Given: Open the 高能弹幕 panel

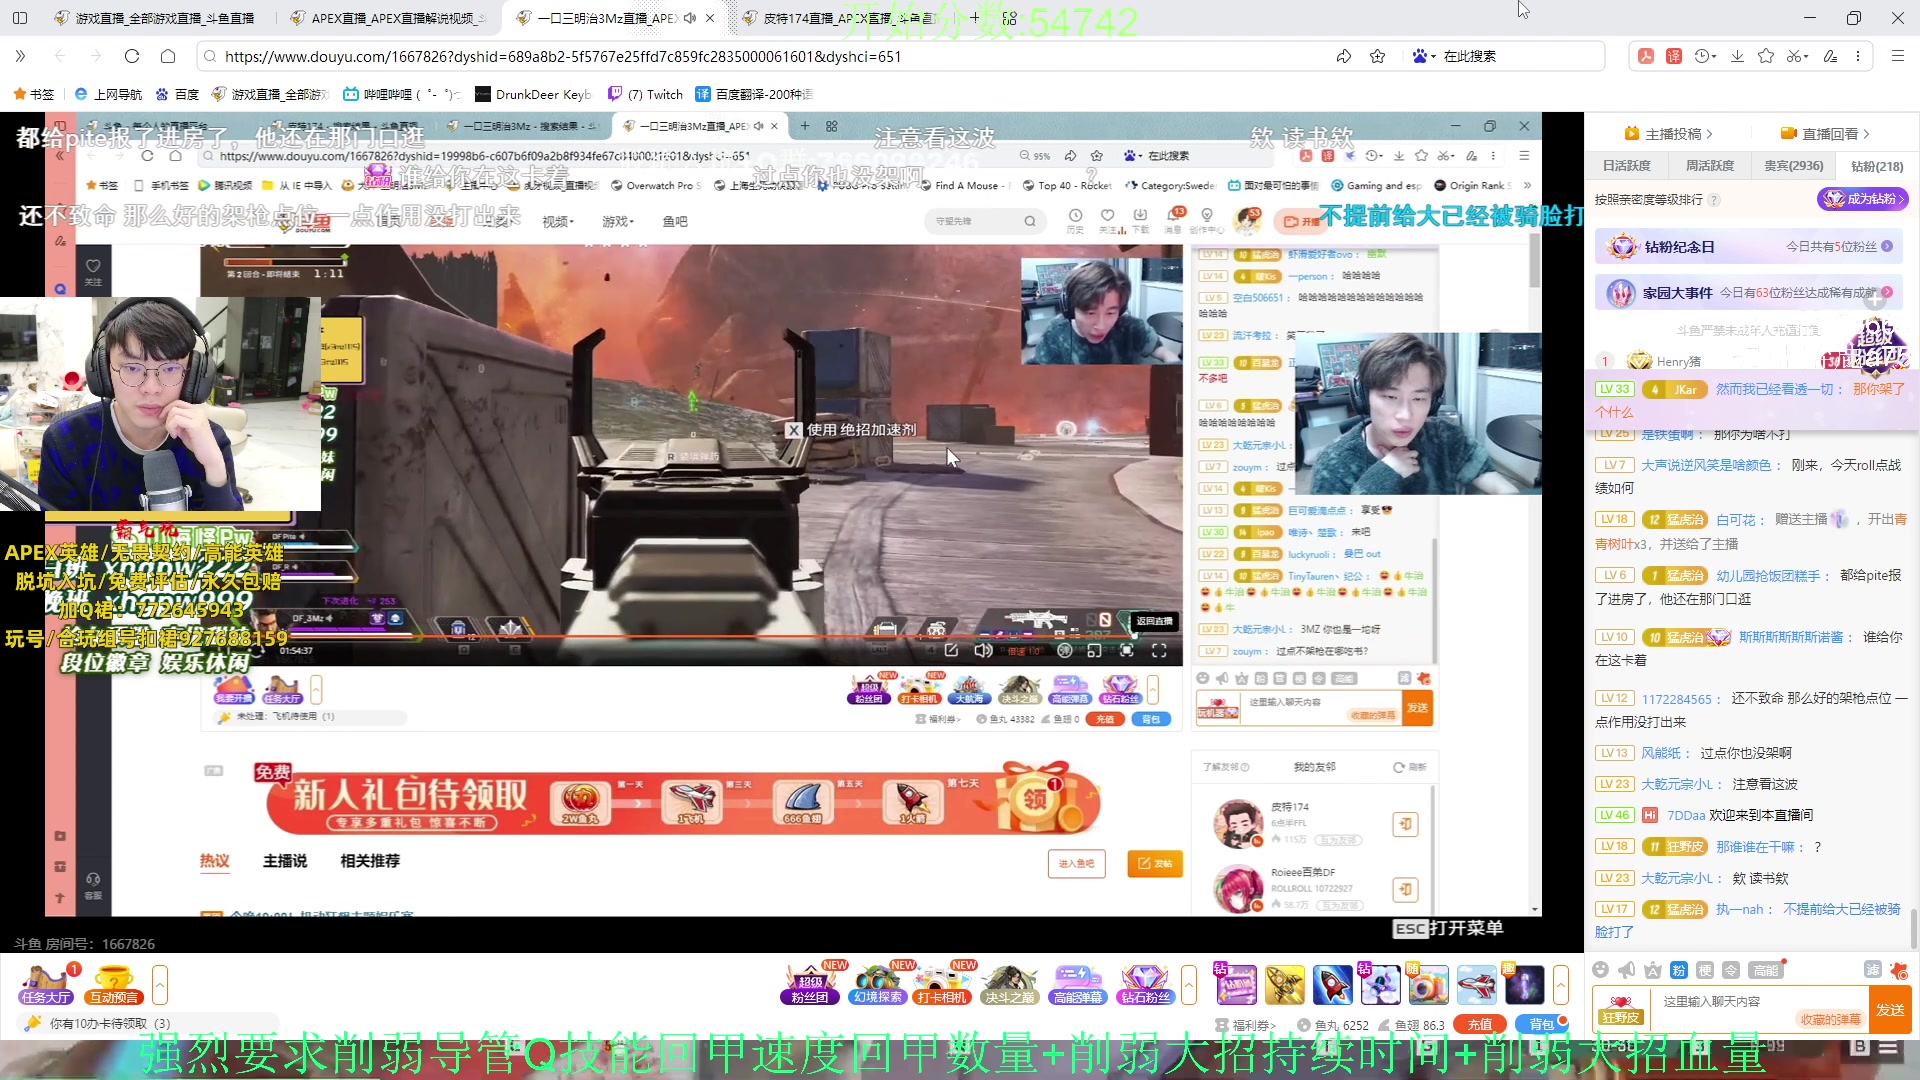Looking at the screenshot, I should point(1077,985).
